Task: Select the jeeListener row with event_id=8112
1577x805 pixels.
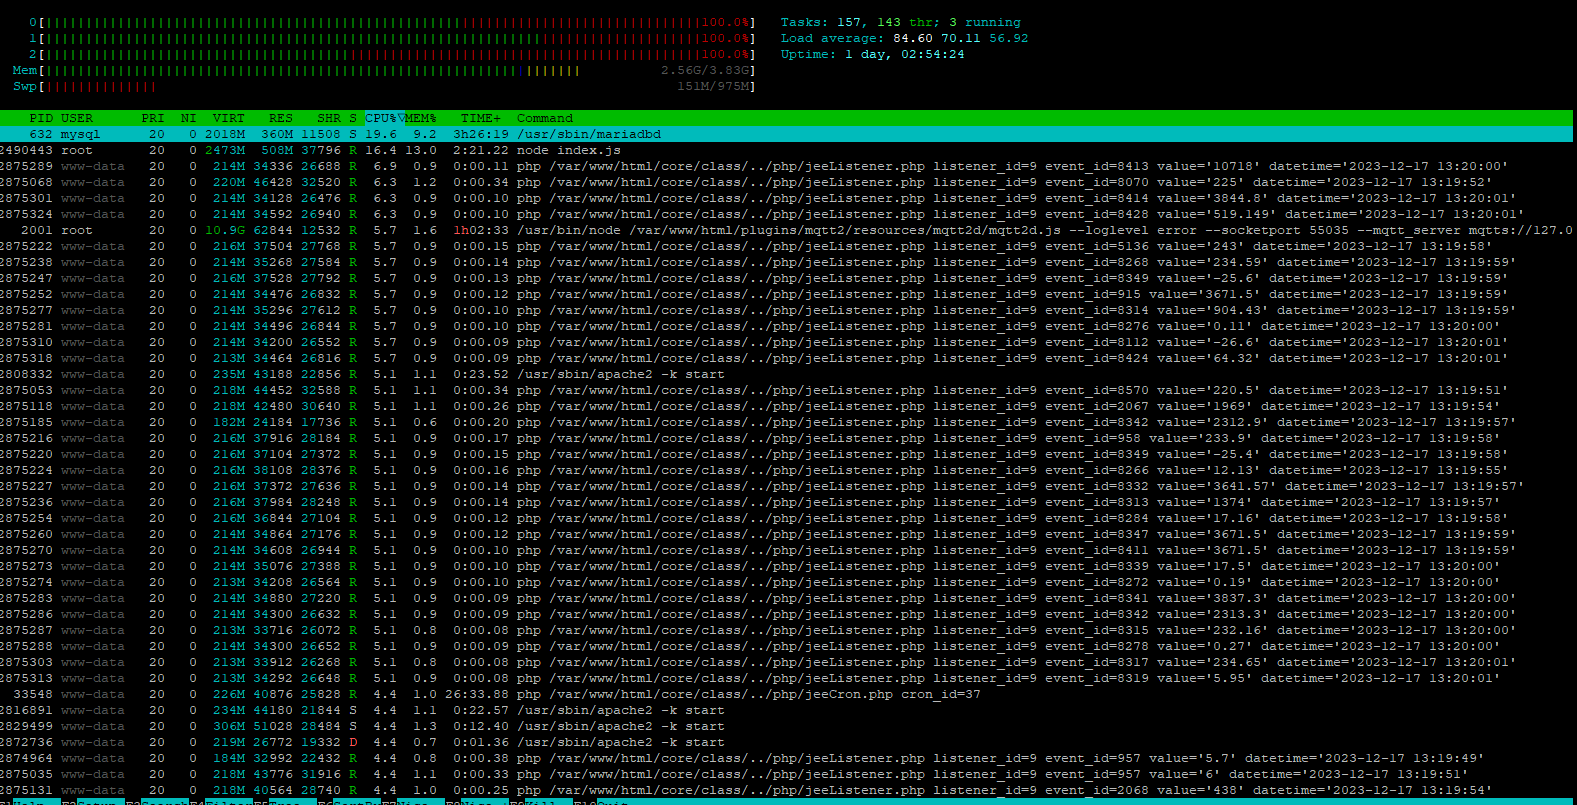Action: point(786,342)
